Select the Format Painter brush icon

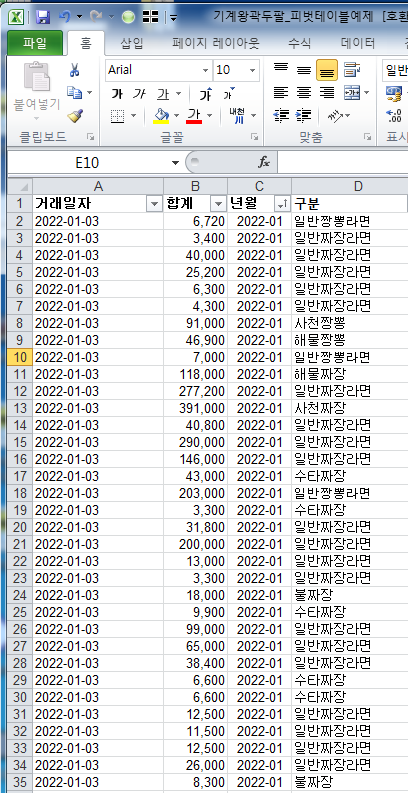click(75, 116)
